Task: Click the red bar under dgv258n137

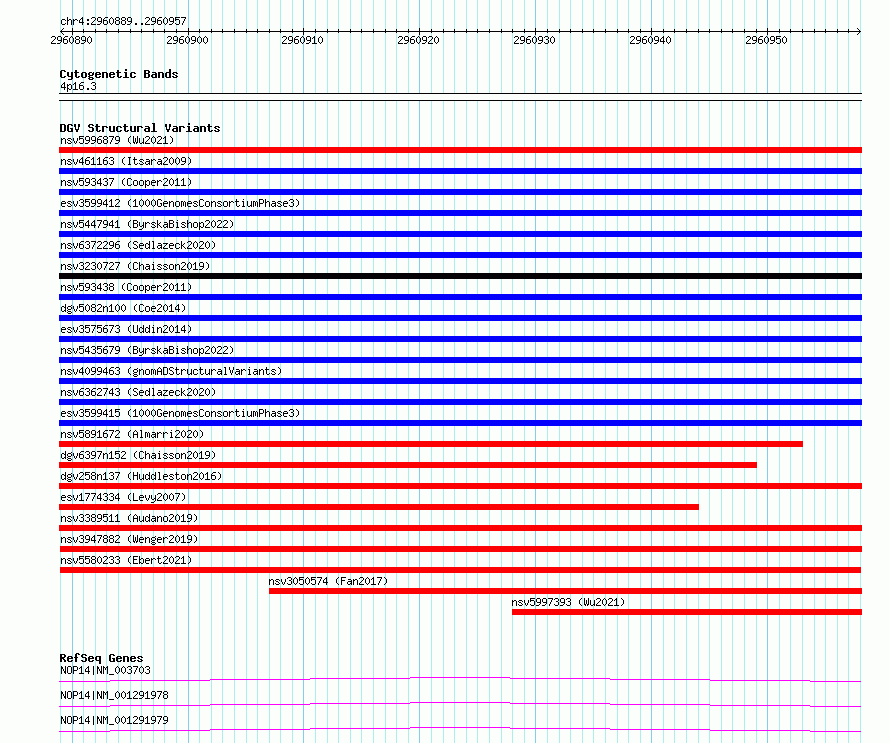Action: click(460, 486)
